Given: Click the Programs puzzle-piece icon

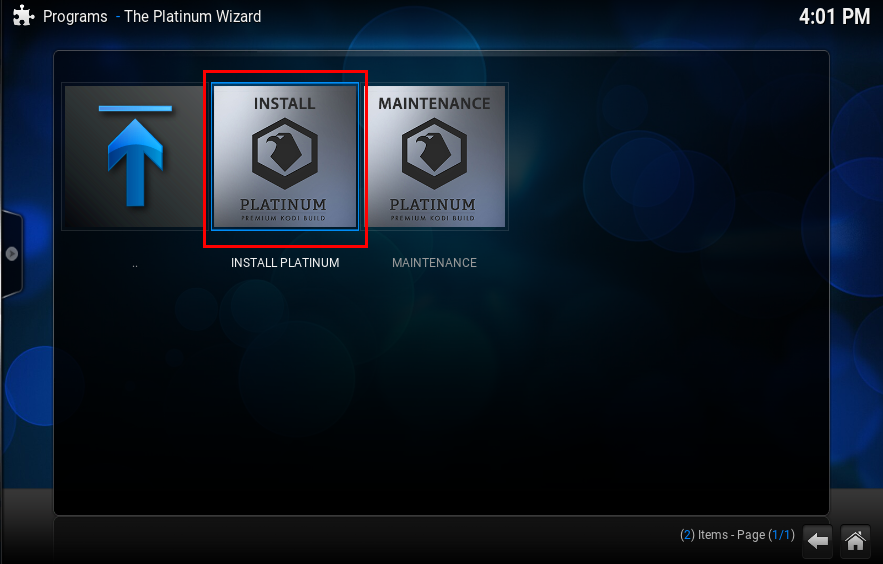Looking at the screenshot, I should (x=23, y=16).
